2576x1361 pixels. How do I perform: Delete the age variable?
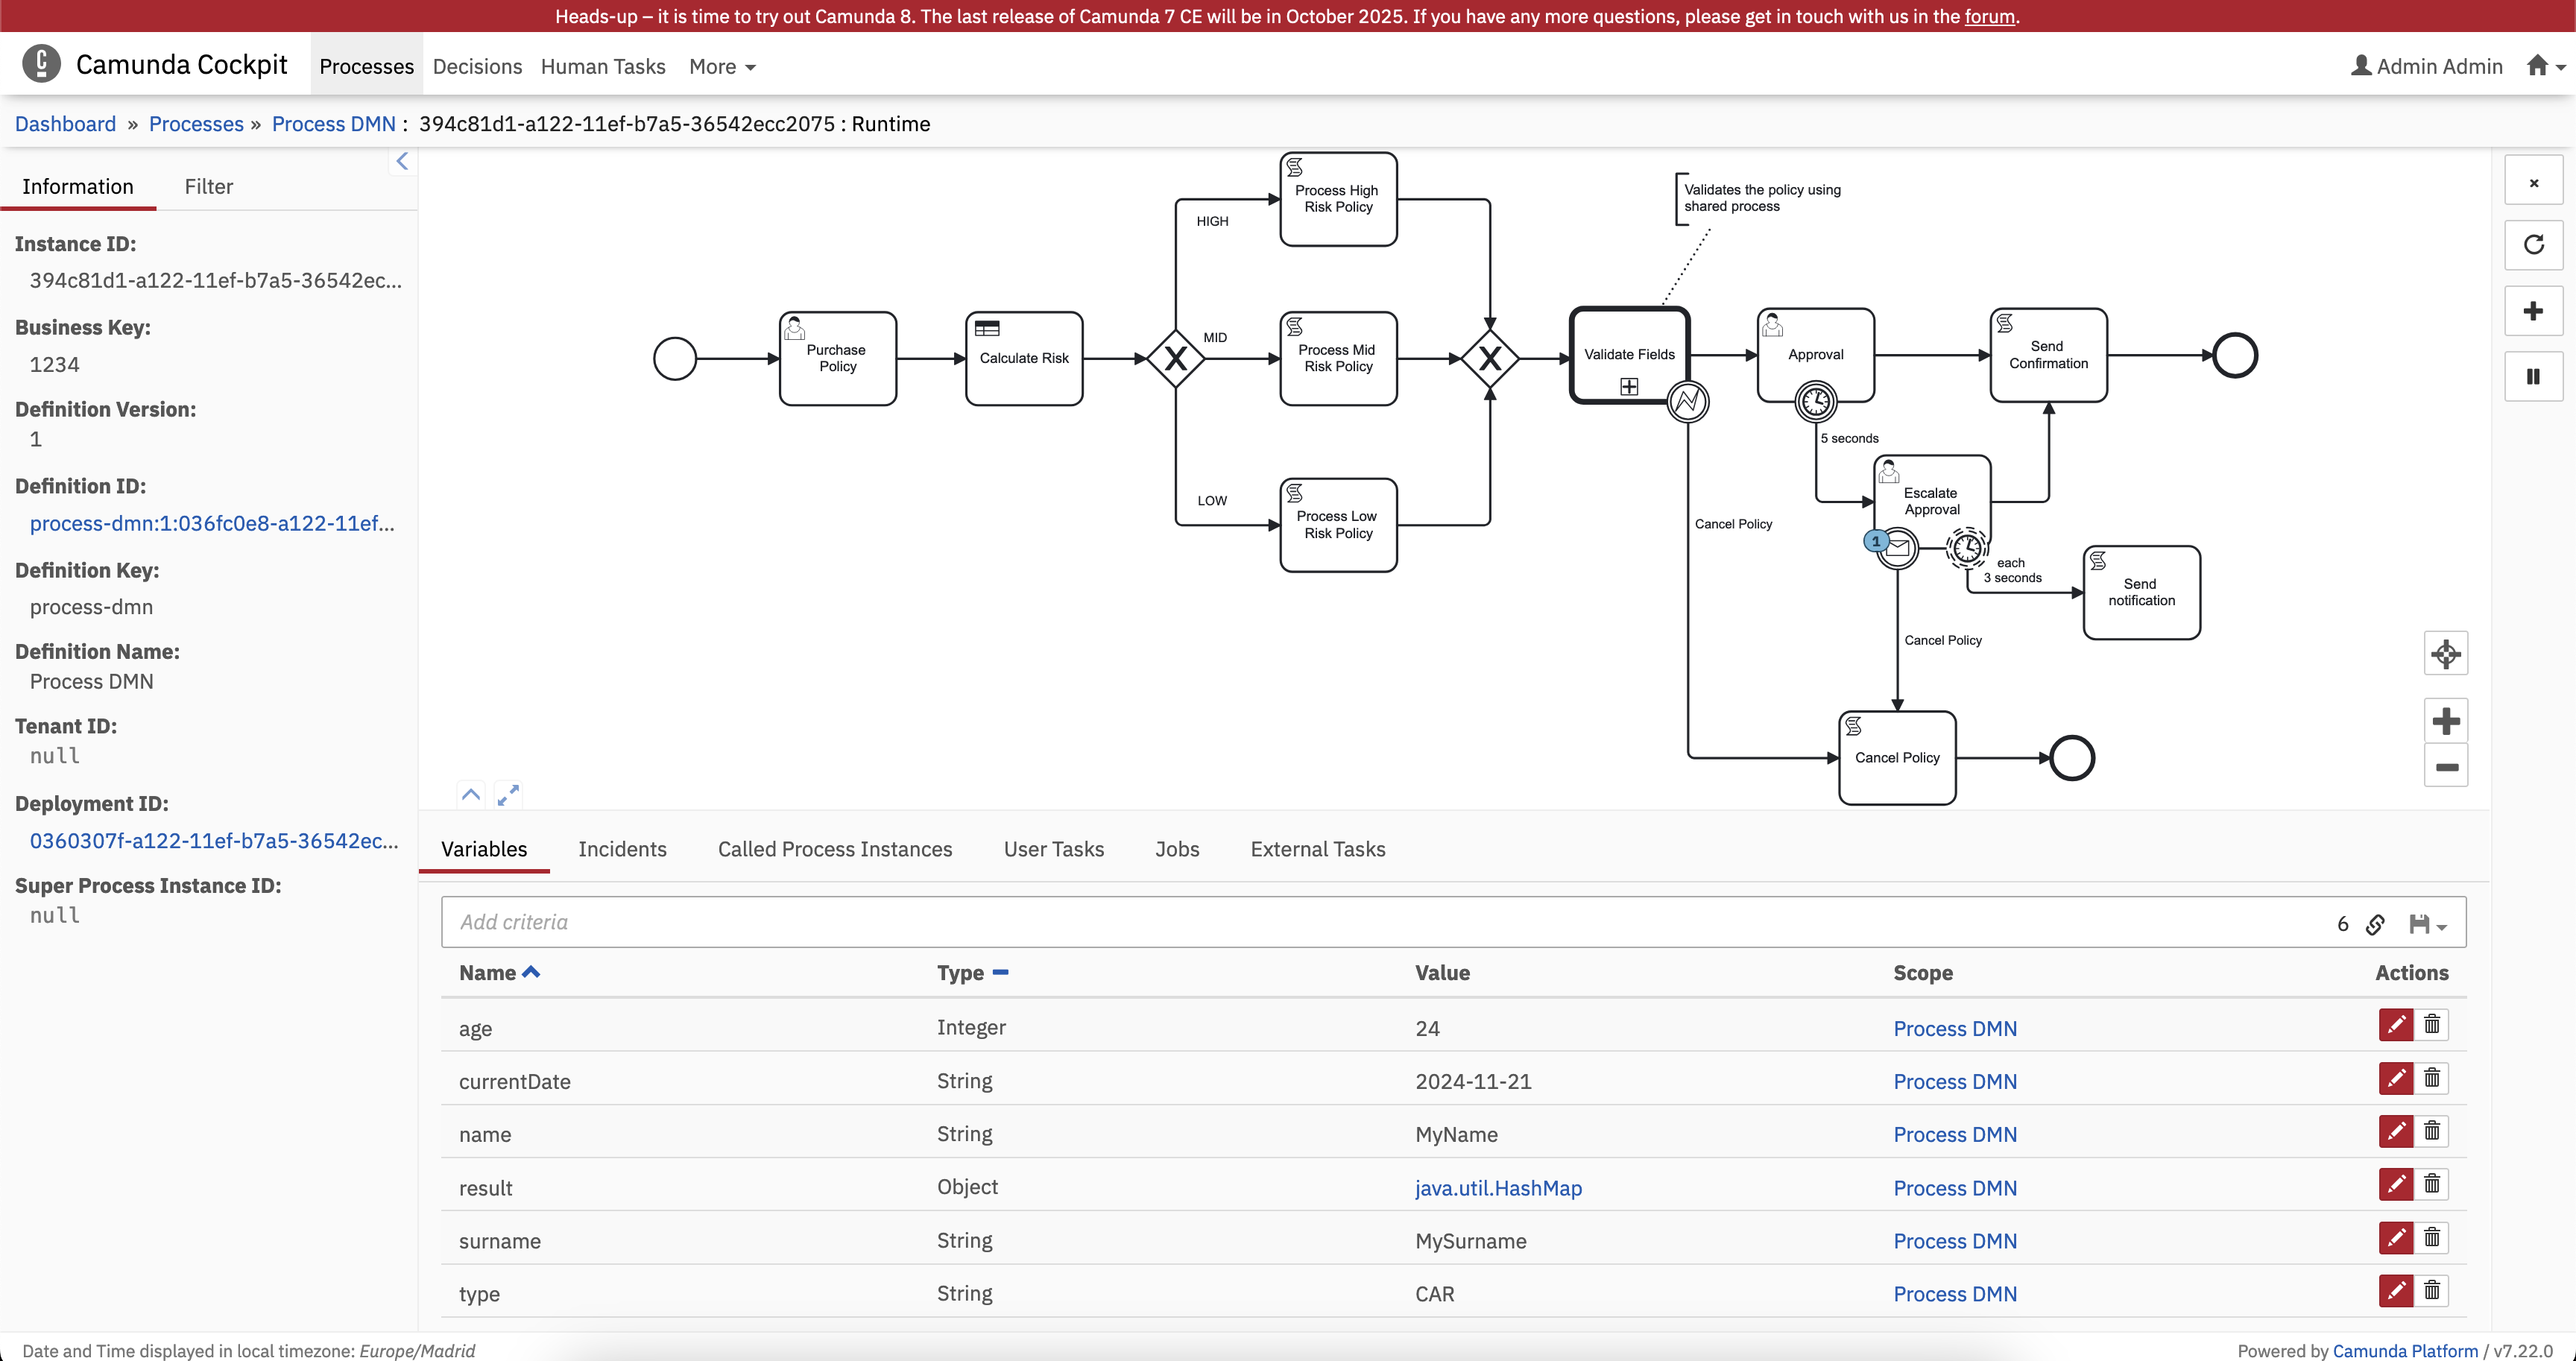pyautogui.click(x=2432, y=1025)
